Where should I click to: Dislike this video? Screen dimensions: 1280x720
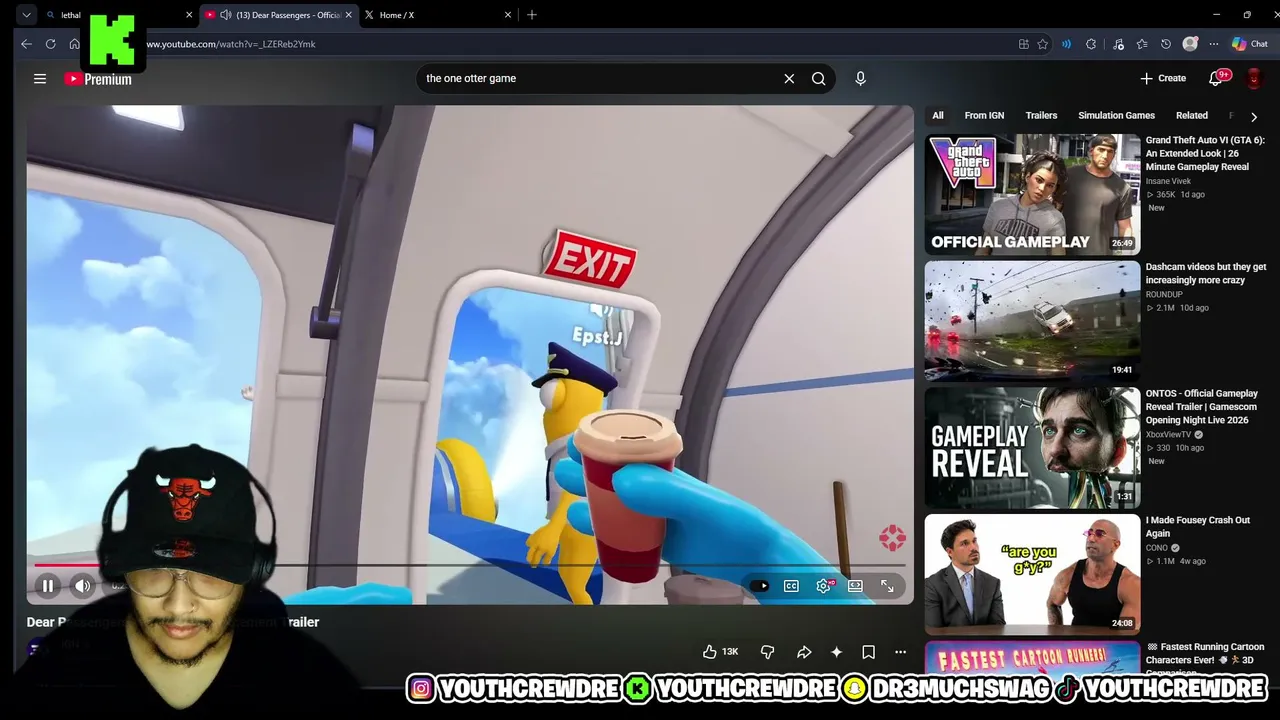(x=767, y=652)
